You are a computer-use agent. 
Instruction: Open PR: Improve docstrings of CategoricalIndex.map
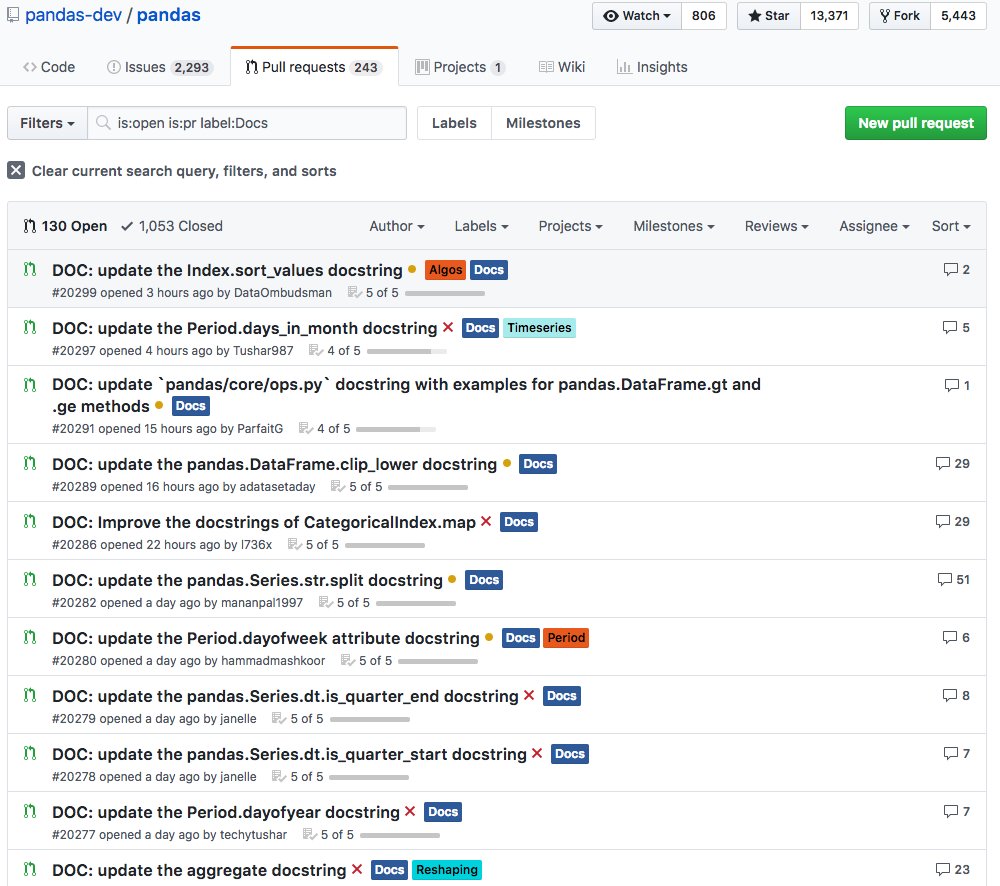264,522
